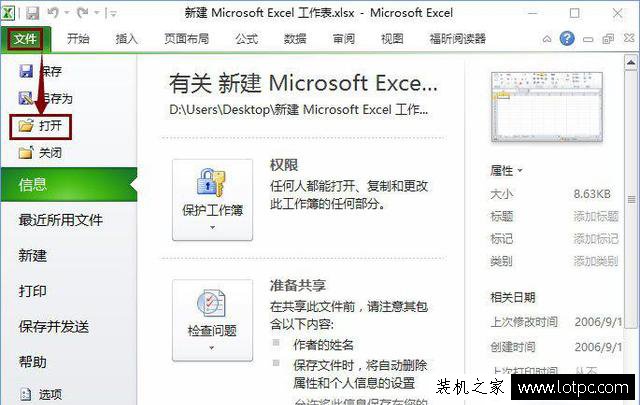
Task: Click 添加标题 to add a title
Action: [x=596, y=216]
